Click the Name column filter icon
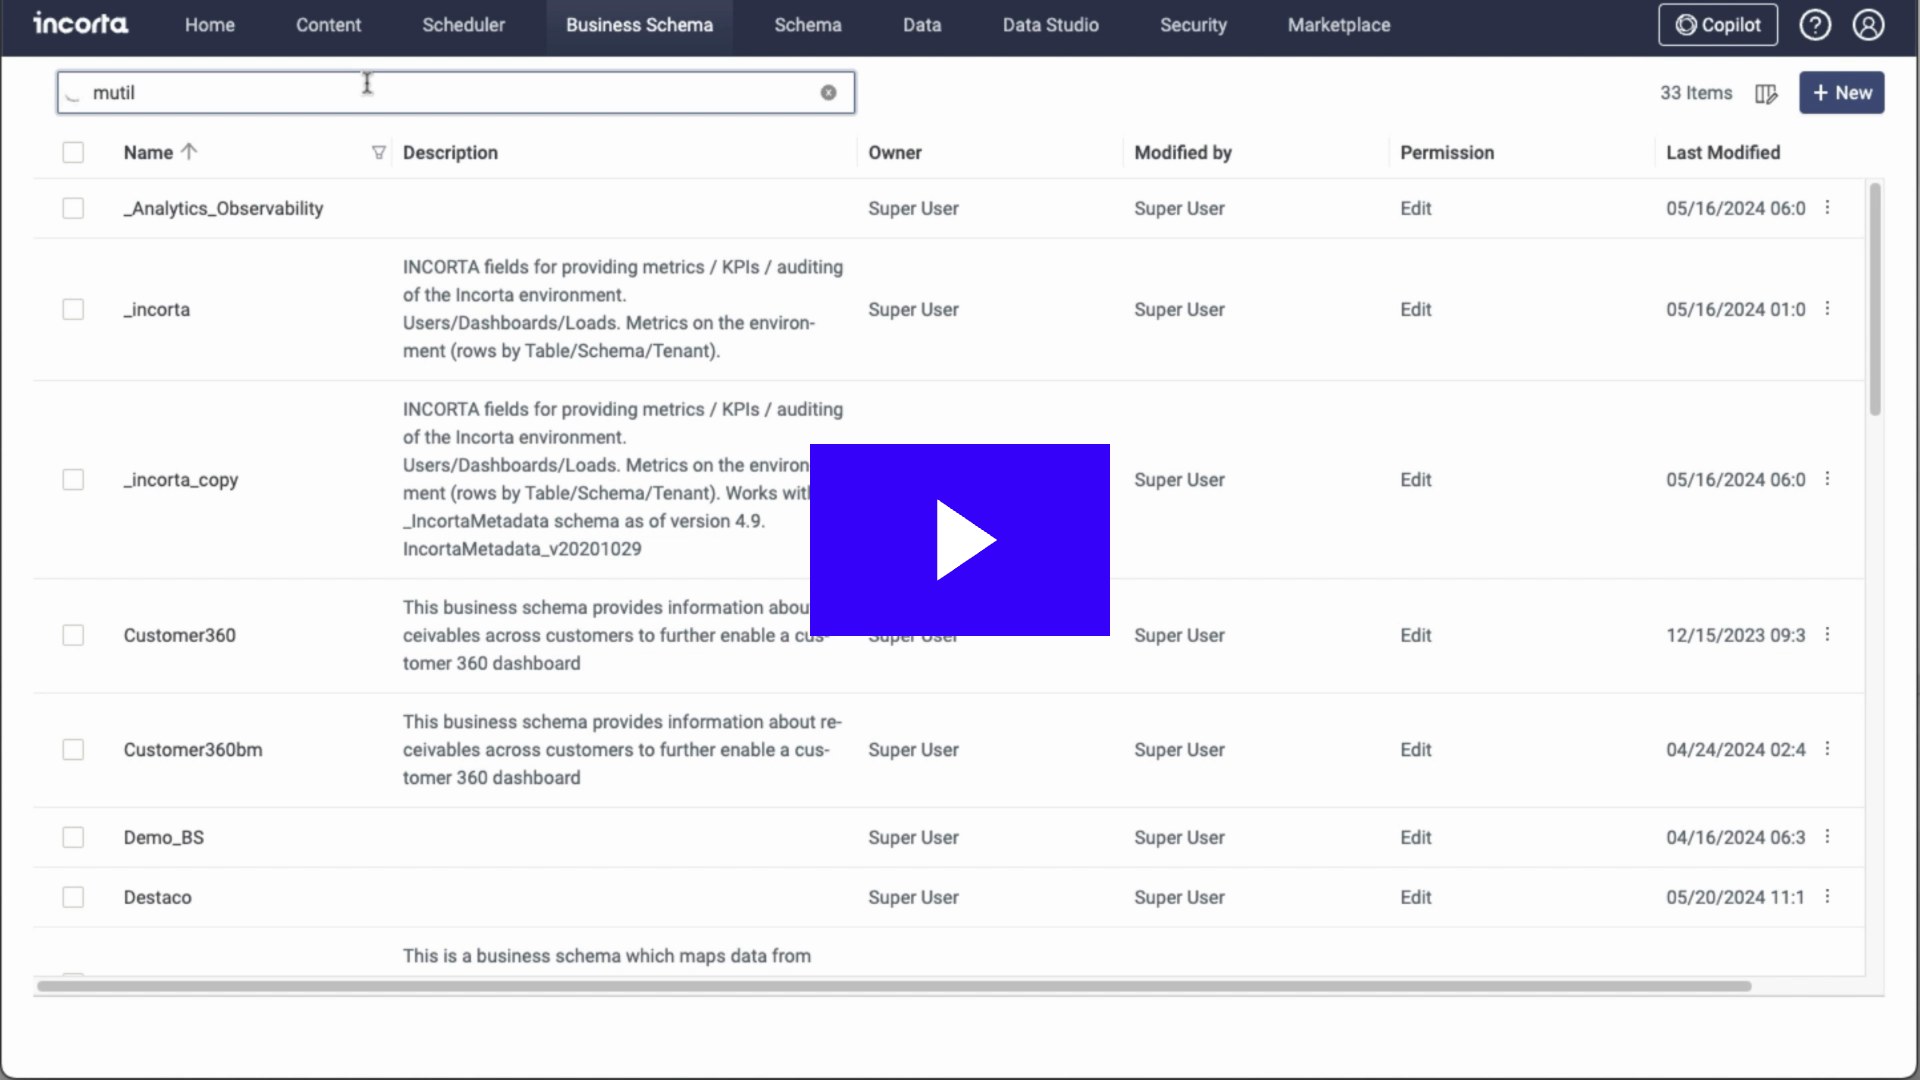The image size is (1920, 1080). coord(378,153)
